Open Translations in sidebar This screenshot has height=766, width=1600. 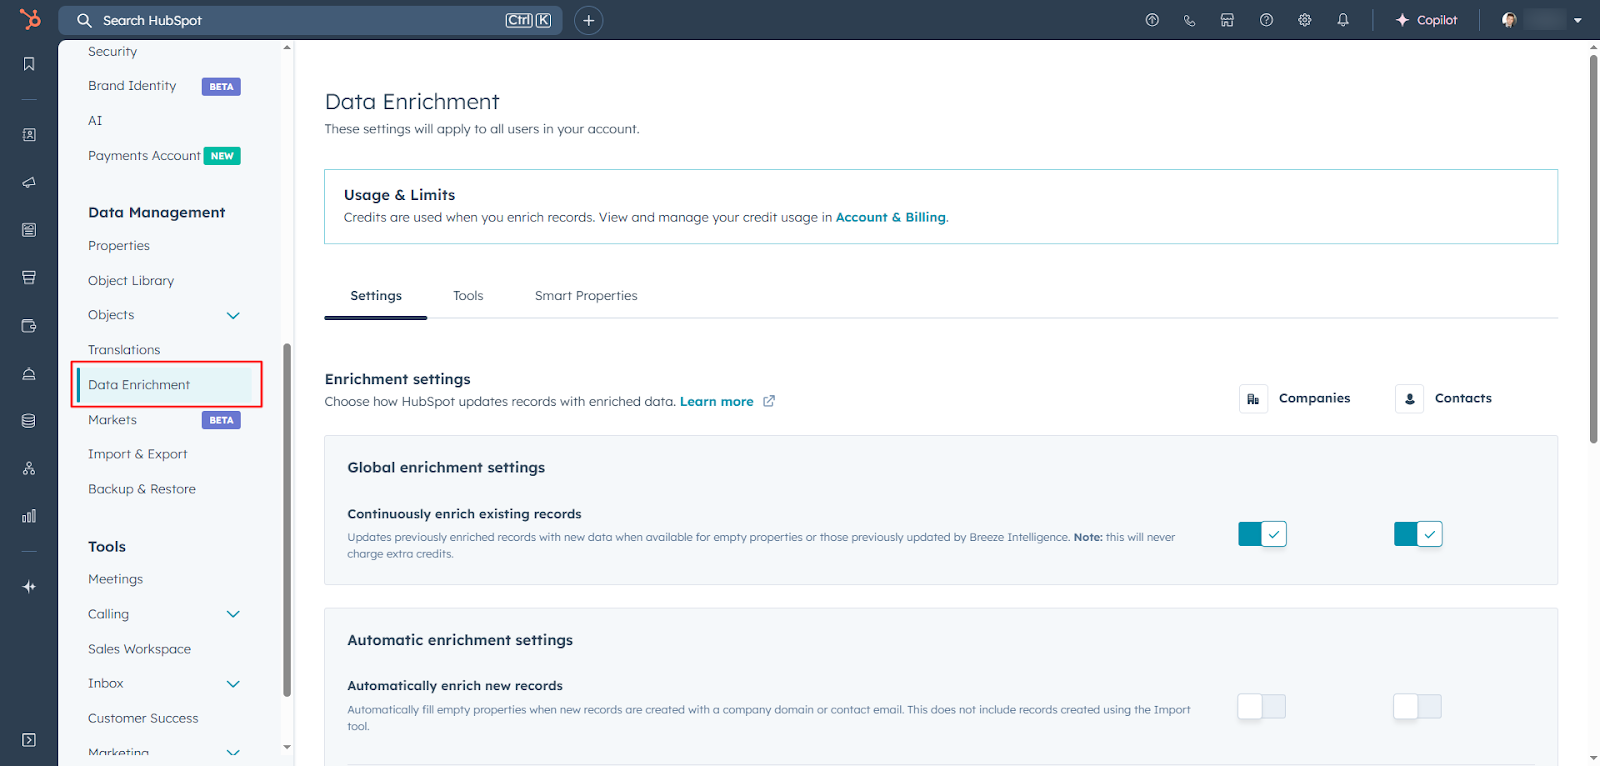click(124, 350)
